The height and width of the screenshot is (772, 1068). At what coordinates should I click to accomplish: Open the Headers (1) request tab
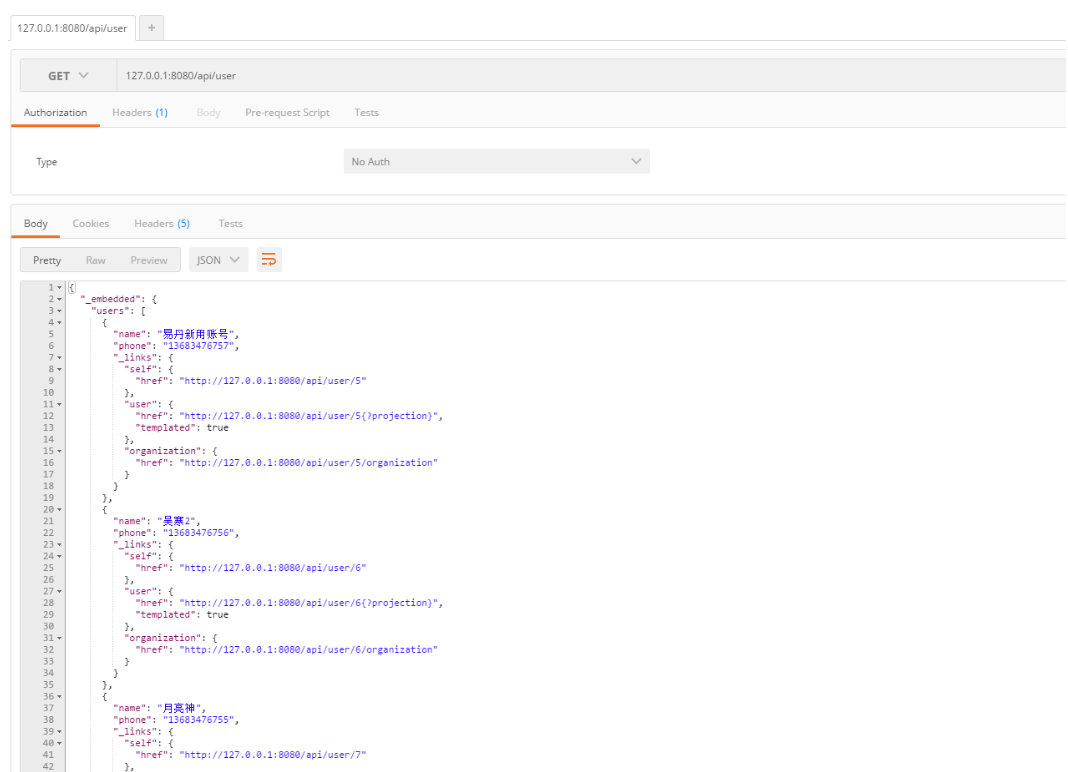(139, 112)
